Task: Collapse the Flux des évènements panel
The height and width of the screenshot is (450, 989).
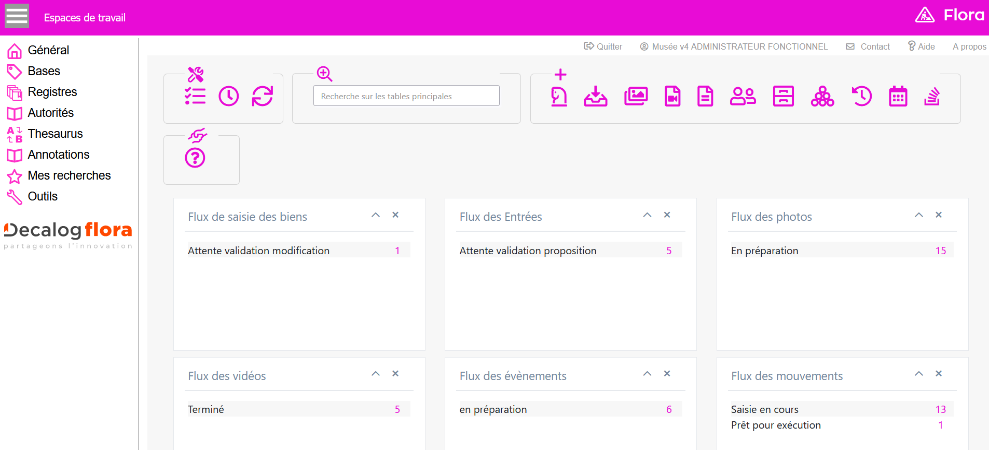Action: [647, 374]
